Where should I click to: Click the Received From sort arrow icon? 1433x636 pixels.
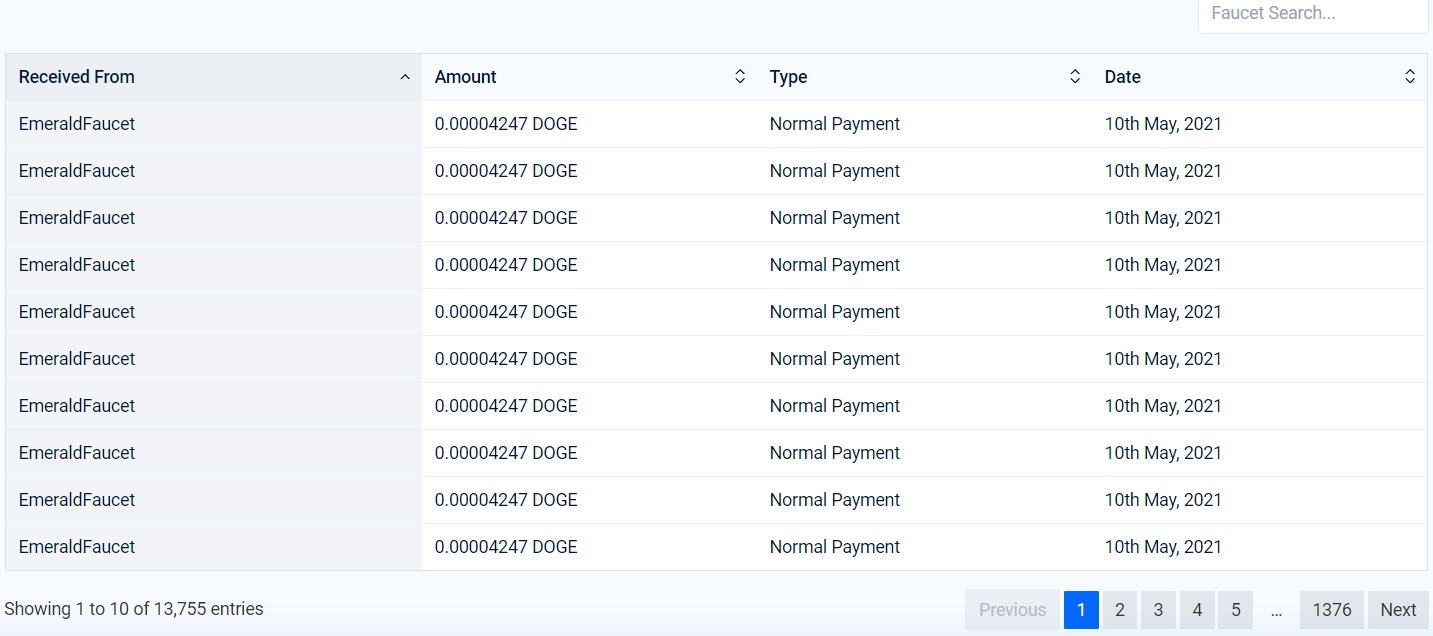coord(405,77)
